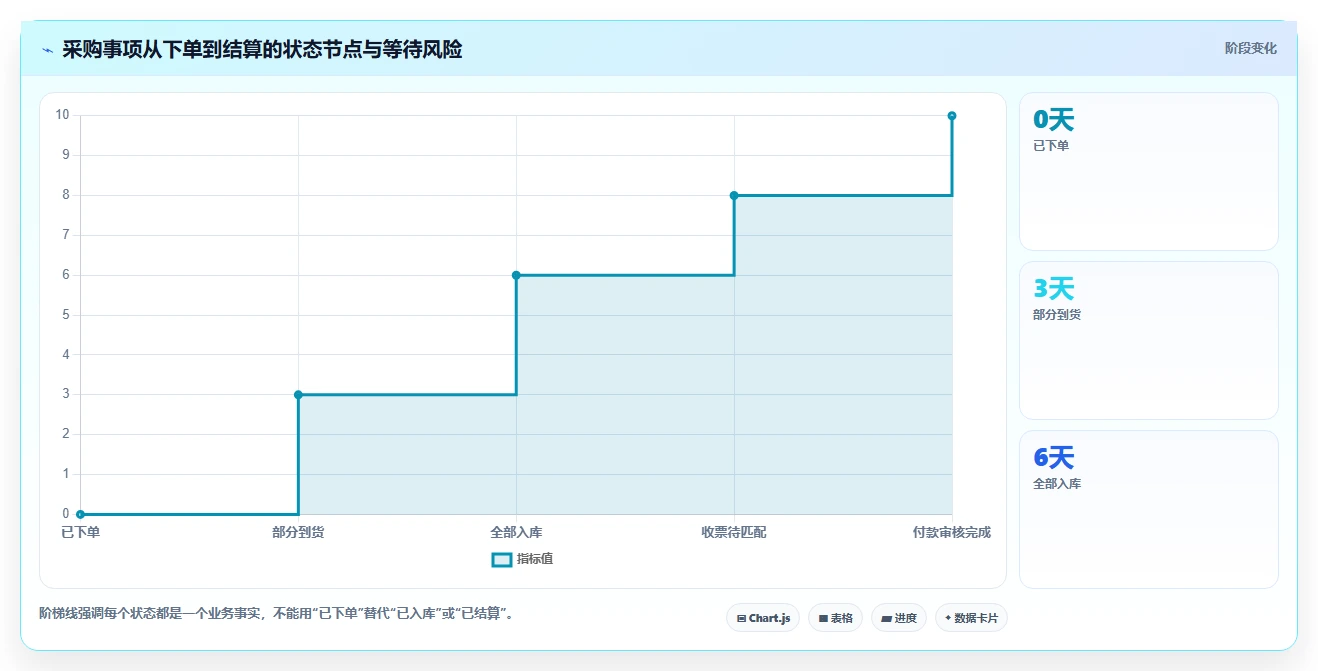Viewport: 1318px width, 671px height.
Task: Click the Chart.js tag icon
Action: (x=741, y=619)
